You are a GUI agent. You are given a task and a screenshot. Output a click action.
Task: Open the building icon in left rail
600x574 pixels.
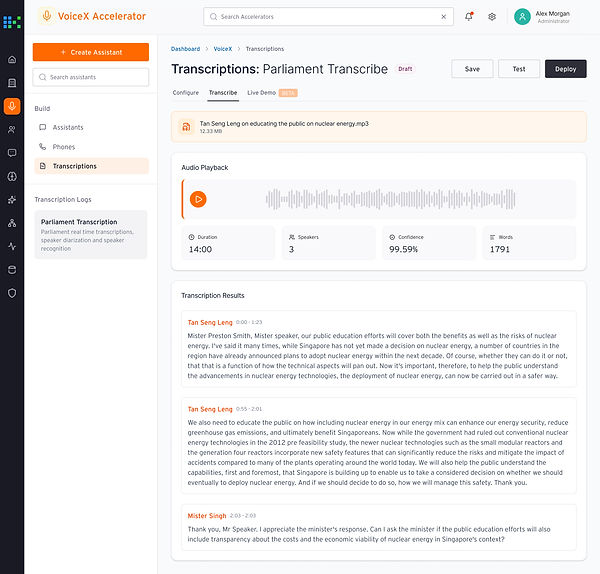[x=12, y=83]
